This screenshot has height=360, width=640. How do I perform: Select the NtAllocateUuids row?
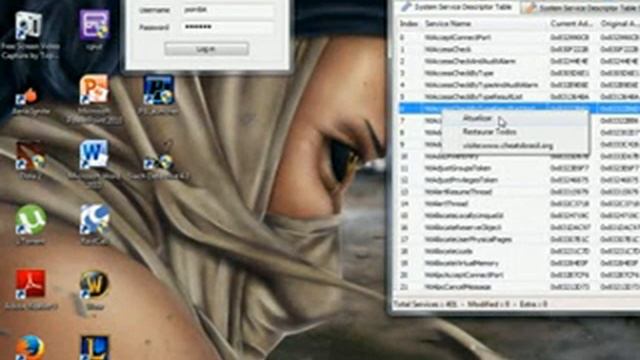(518, 251)
